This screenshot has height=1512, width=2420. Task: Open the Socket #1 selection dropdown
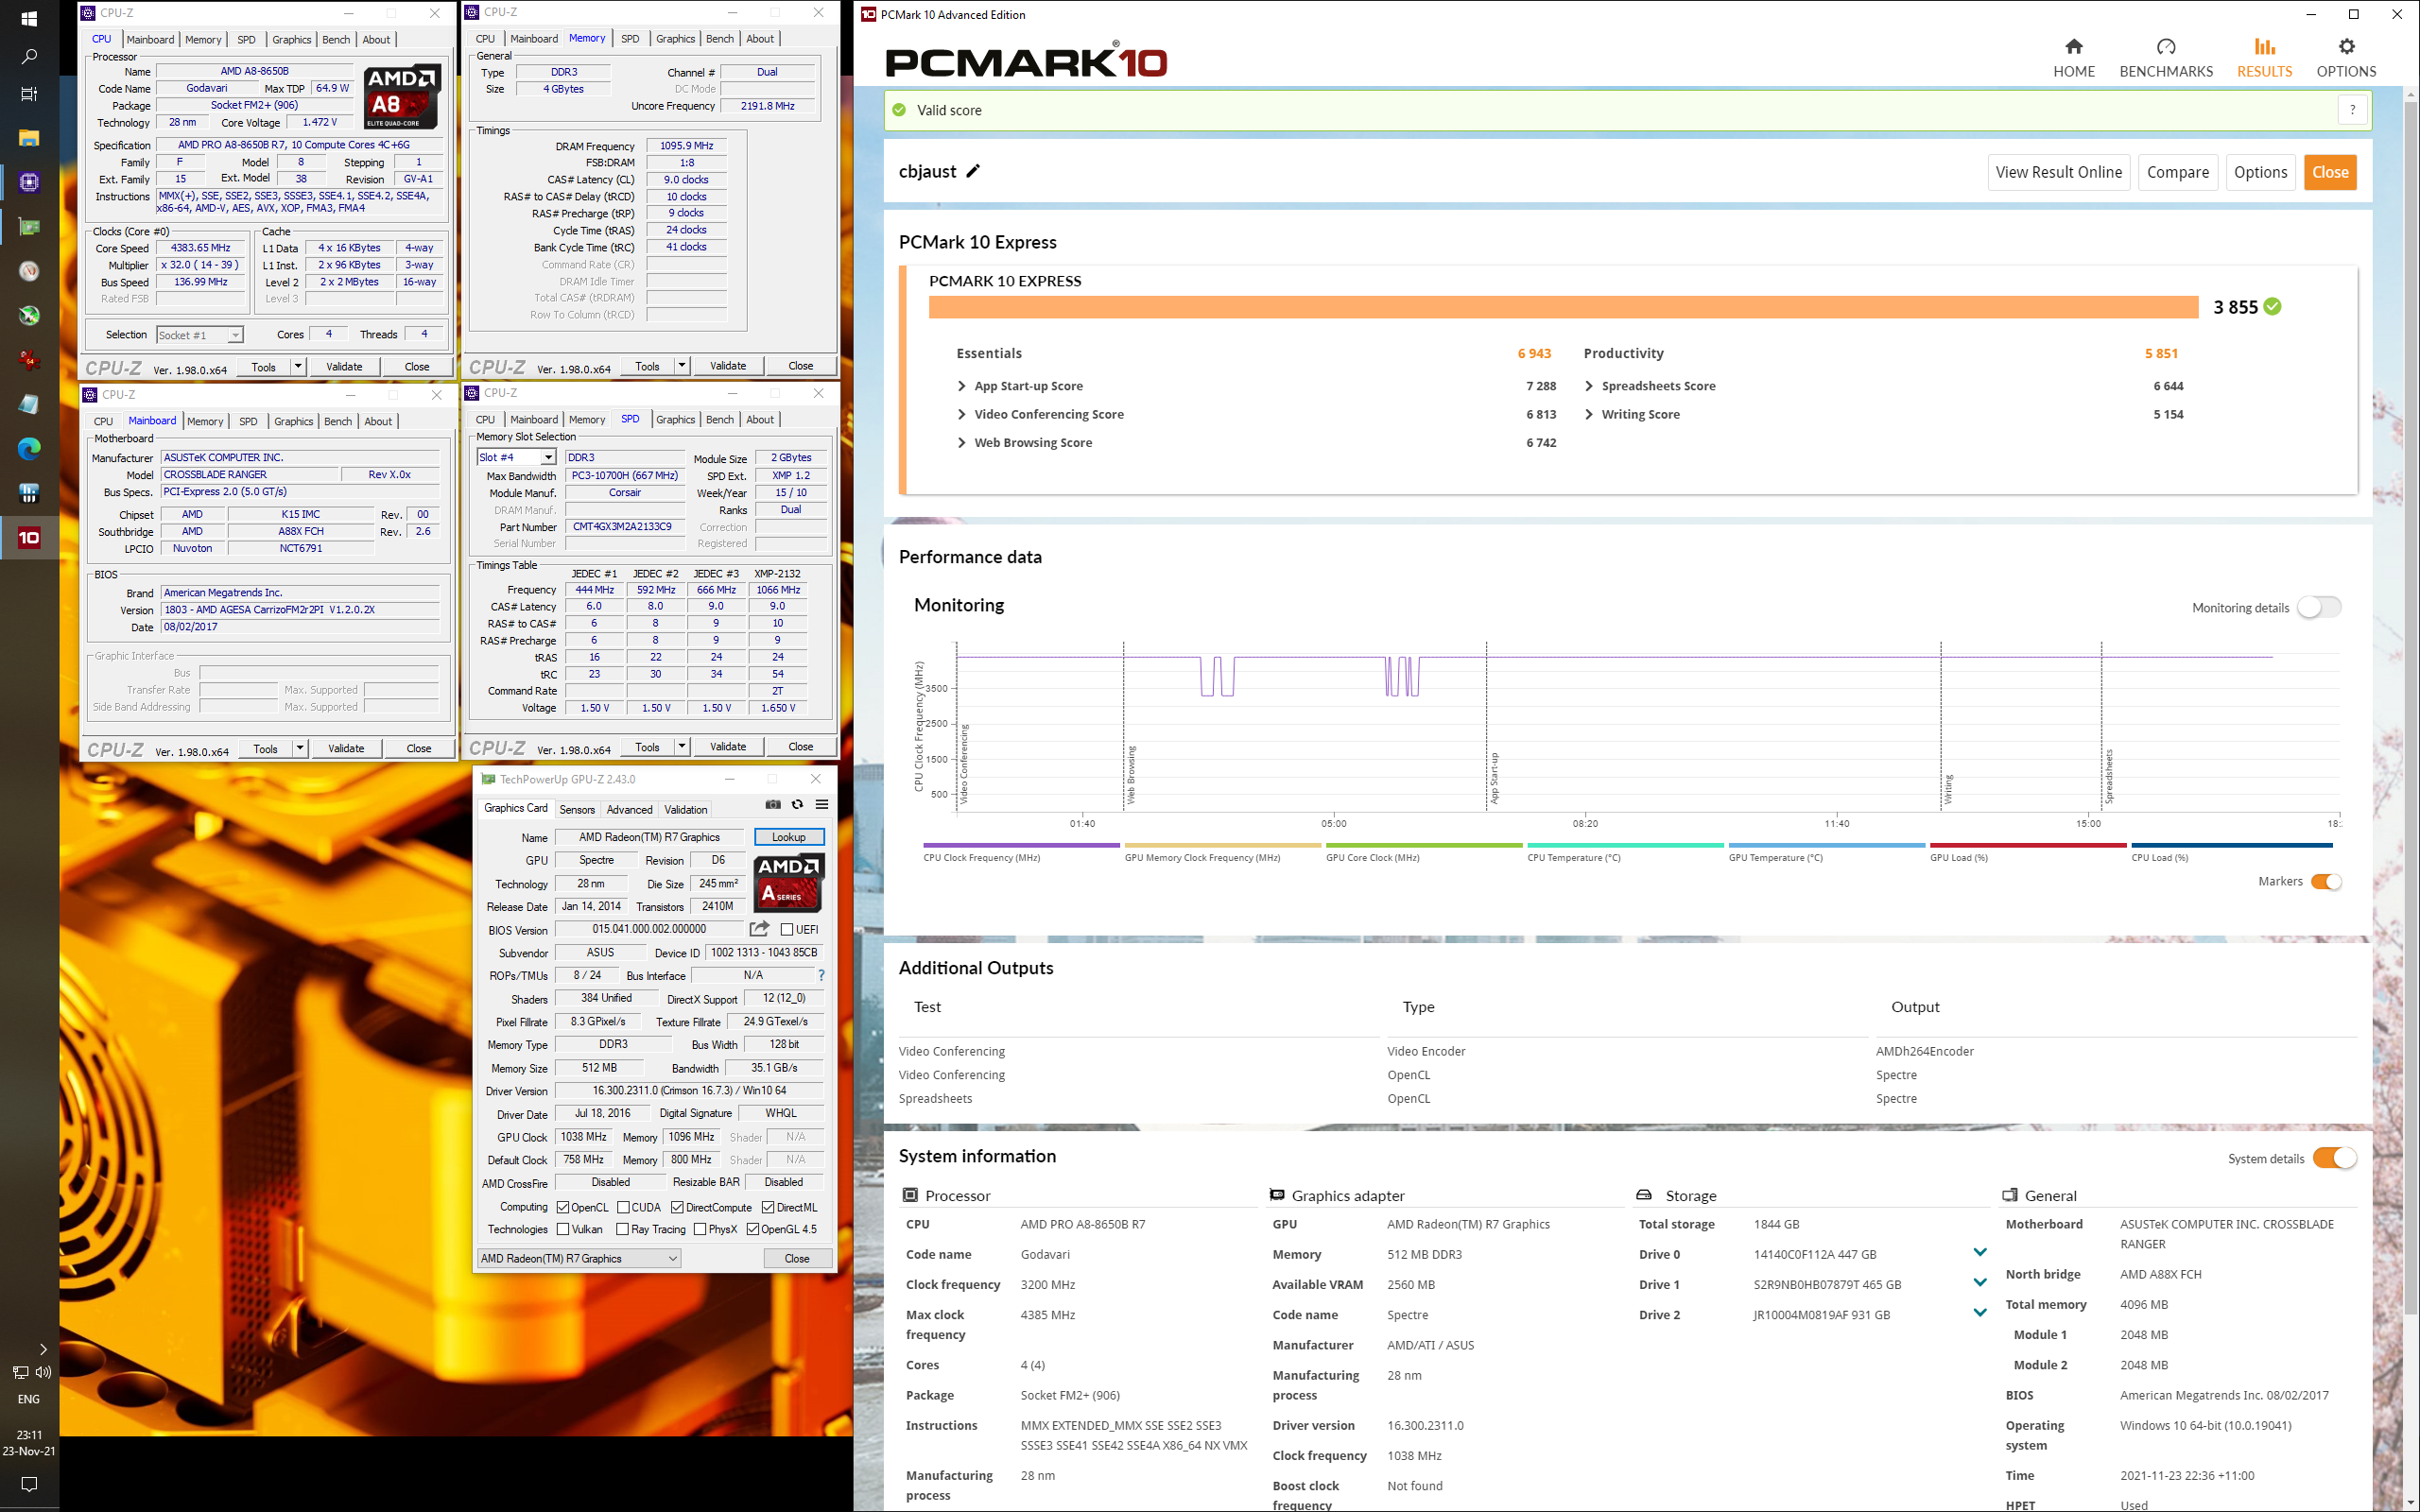pyautogui.click(x=200, y=335)
